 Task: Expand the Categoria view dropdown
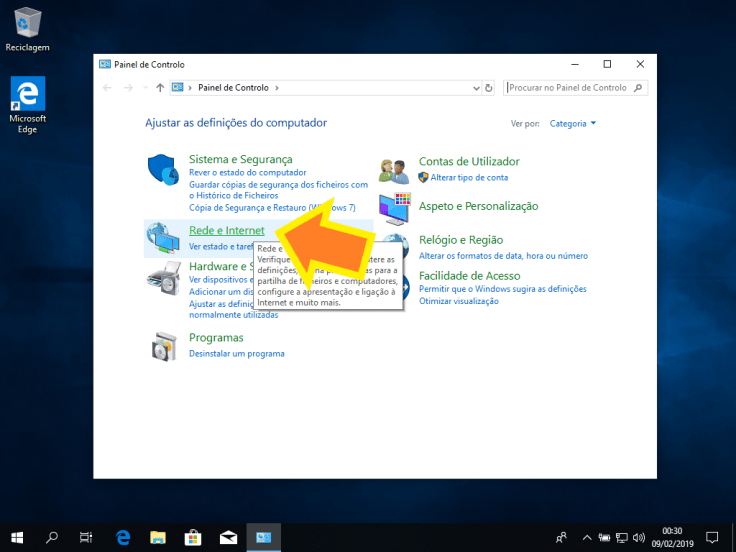(573, 124)
